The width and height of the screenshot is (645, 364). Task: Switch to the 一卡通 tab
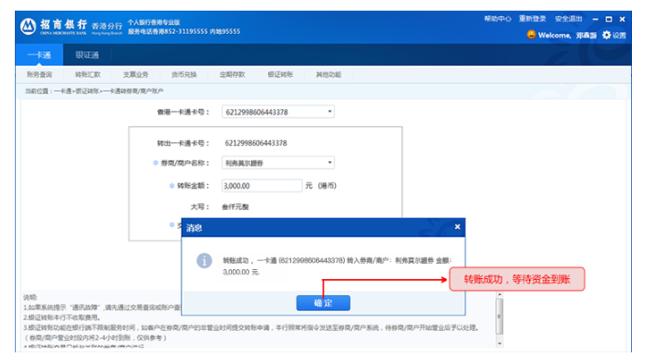pyautogui.click(x=39, y=55)
